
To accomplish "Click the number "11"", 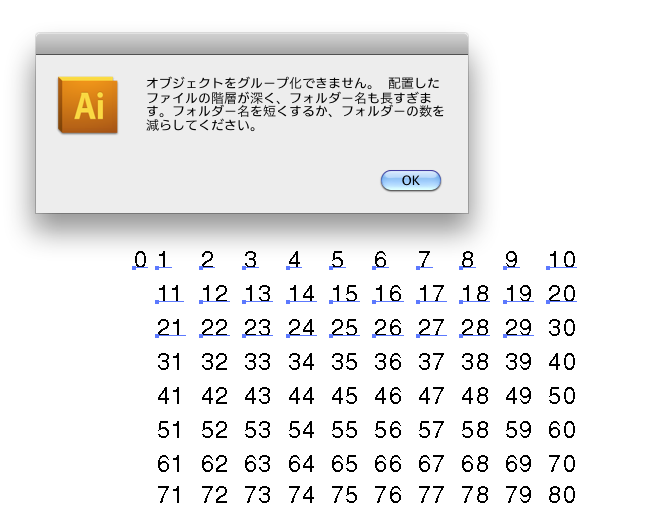I will (x=170, y=294).
